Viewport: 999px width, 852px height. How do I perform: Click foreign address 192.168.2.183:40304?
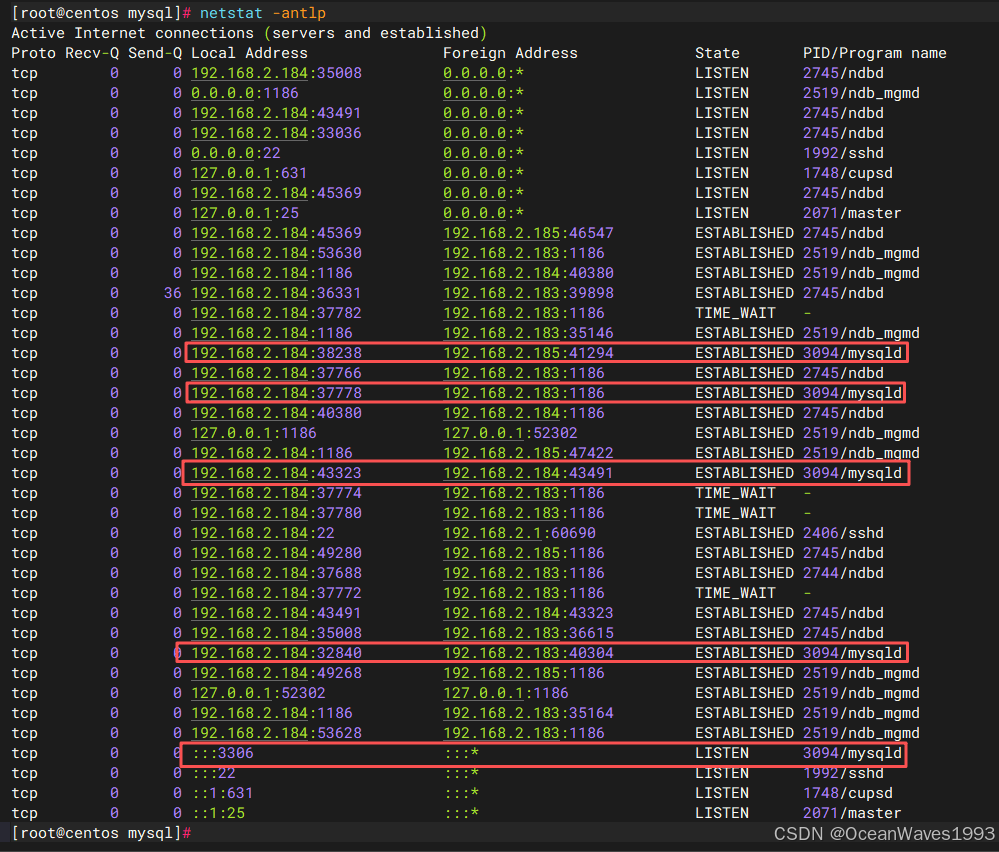coord(528,653)
